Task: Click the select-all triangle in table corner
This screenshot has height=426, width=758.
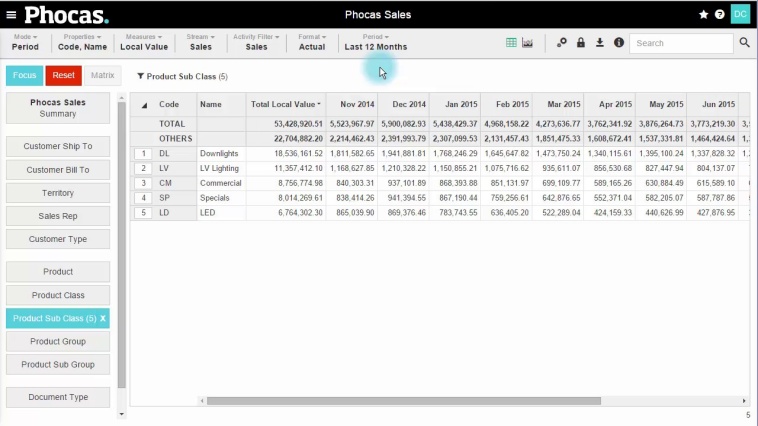Action: [144, 105]
